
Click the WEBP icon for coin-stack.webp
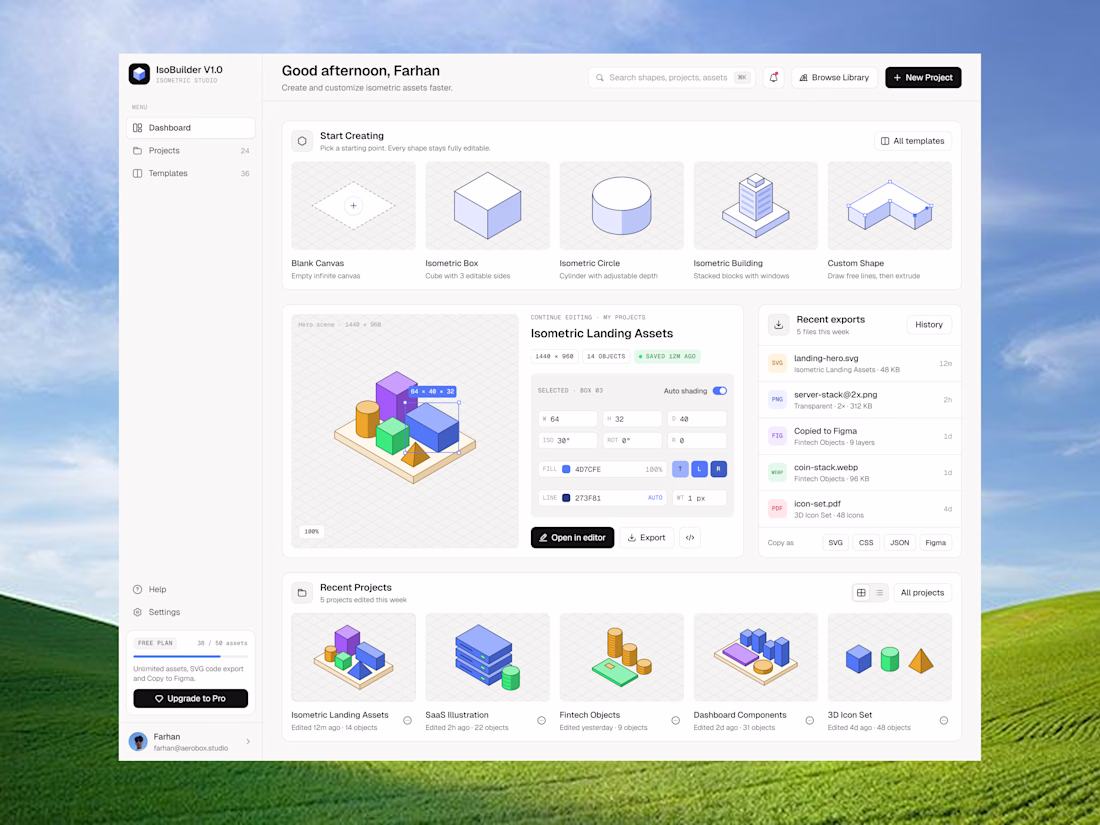pos(777,472)
